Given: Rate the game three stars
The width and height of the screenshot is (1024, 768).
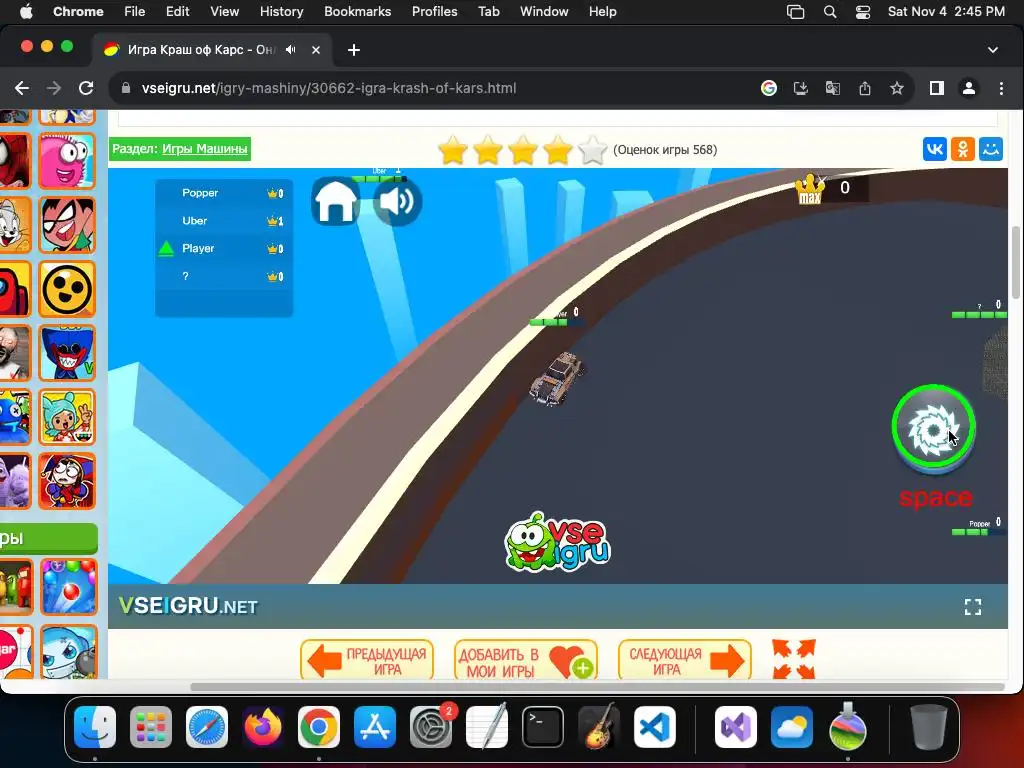Looking at the screenshot, I should tap(522, 151).
